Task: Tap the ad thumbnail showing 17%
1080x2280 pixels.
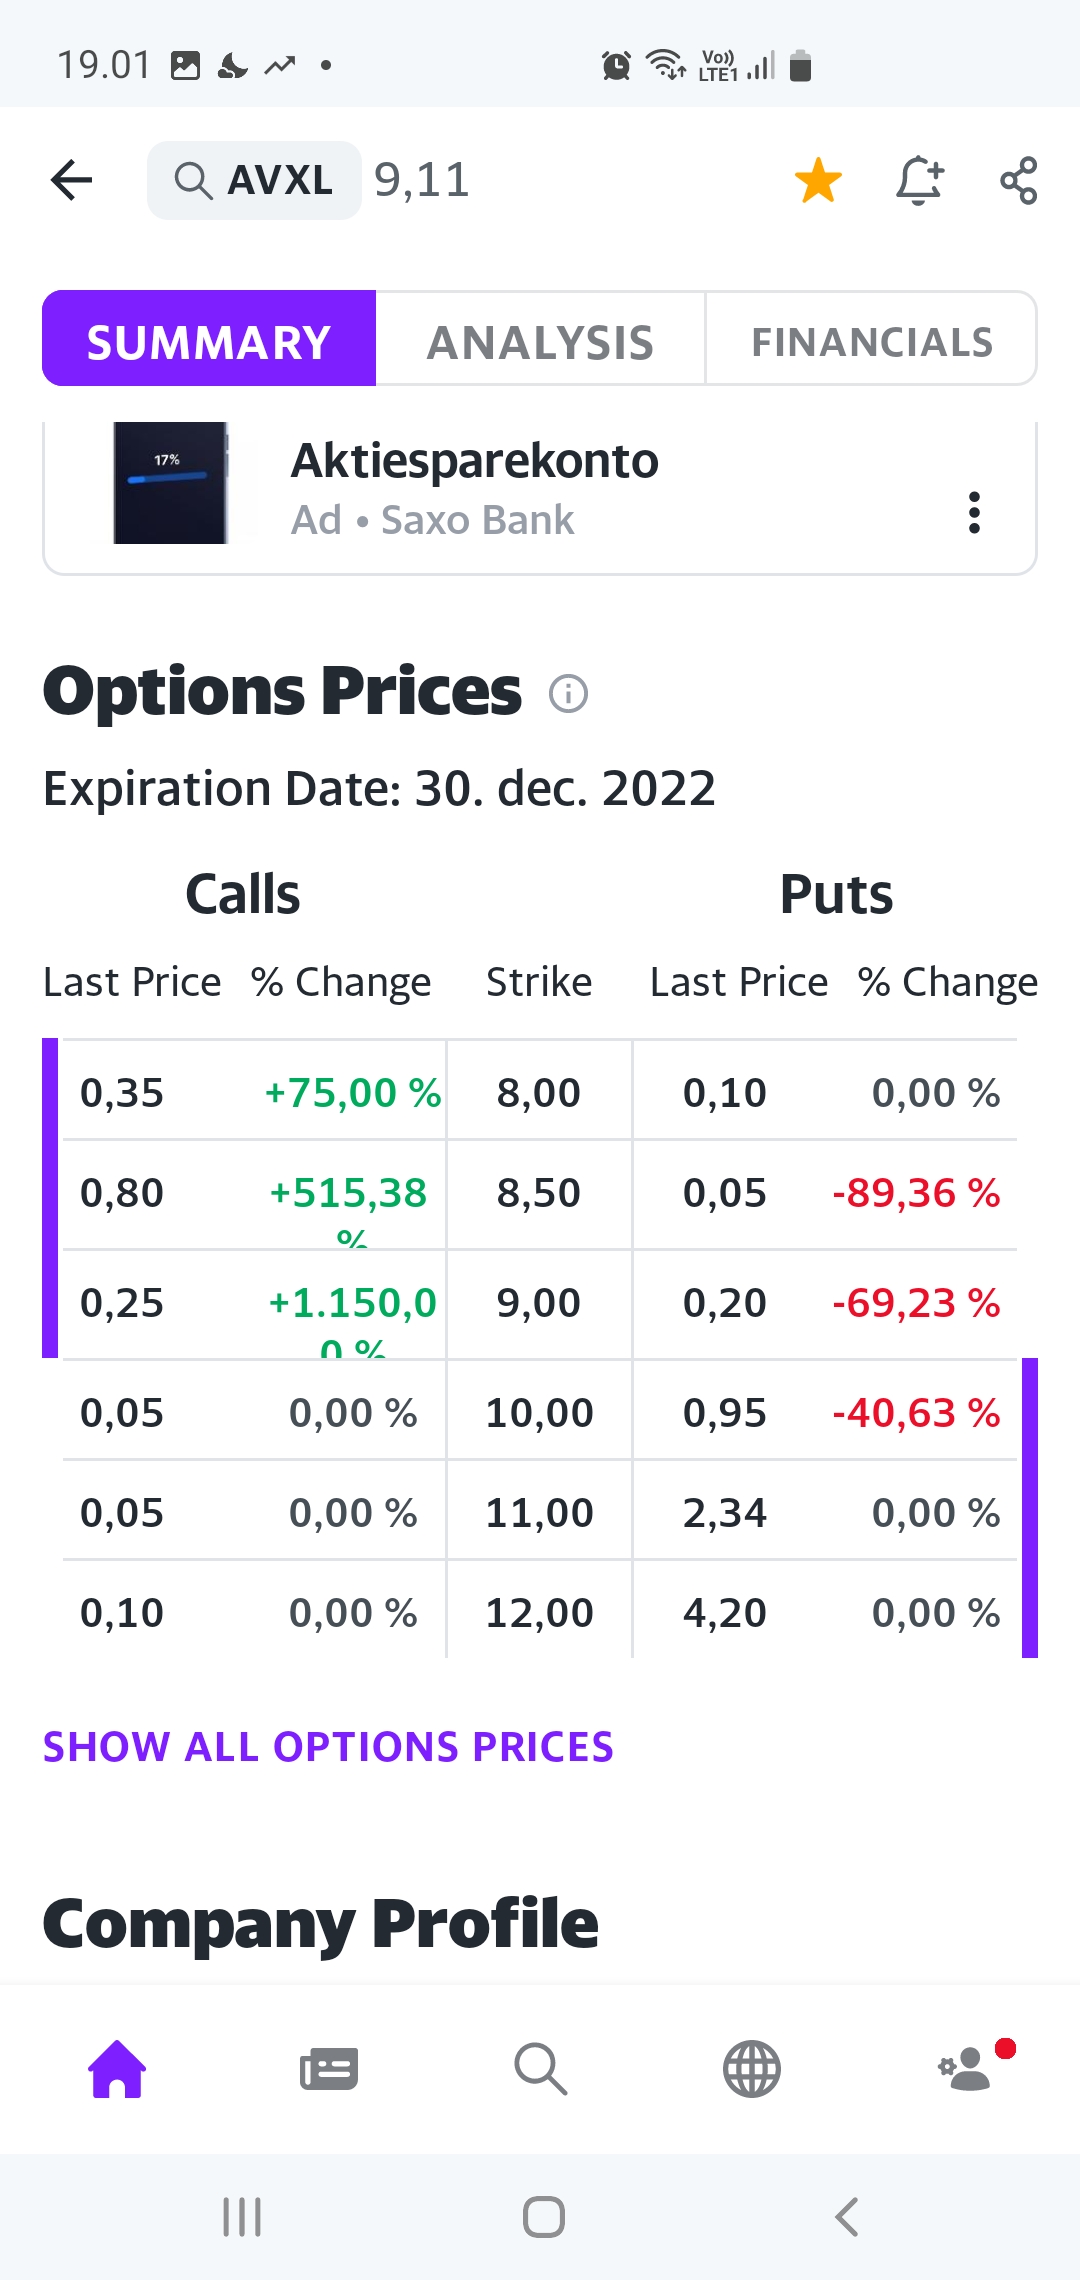Action: [170, 483]
